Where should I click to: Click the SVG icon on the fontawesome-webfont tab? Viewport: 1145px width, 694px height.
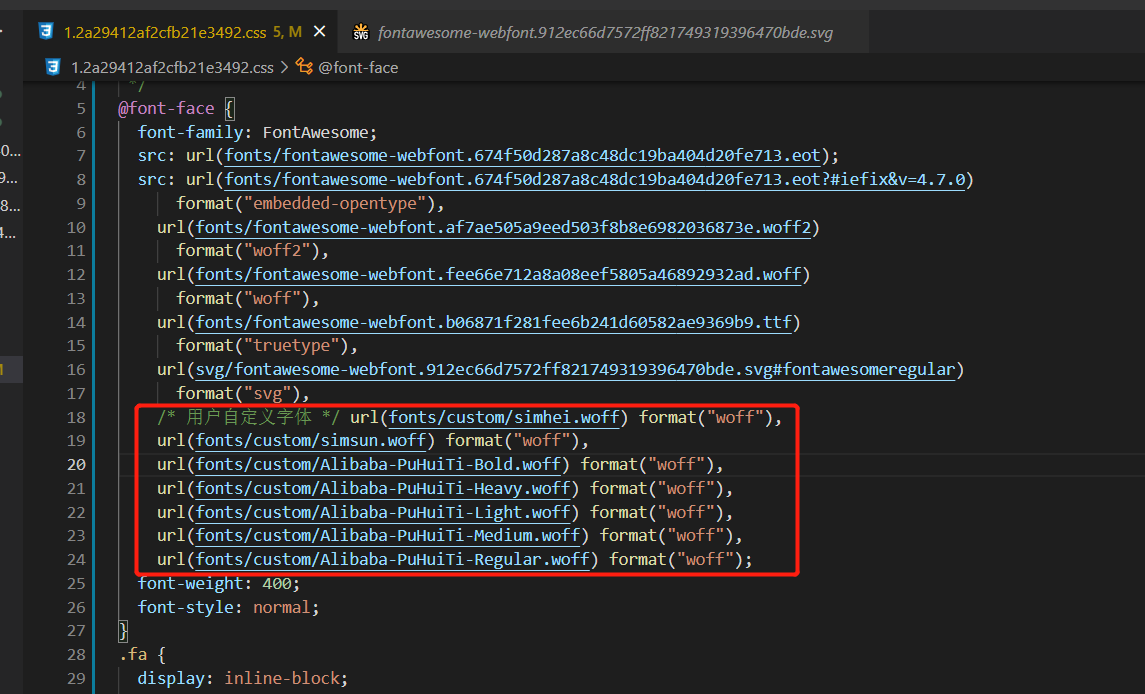(x=360, y=31)
